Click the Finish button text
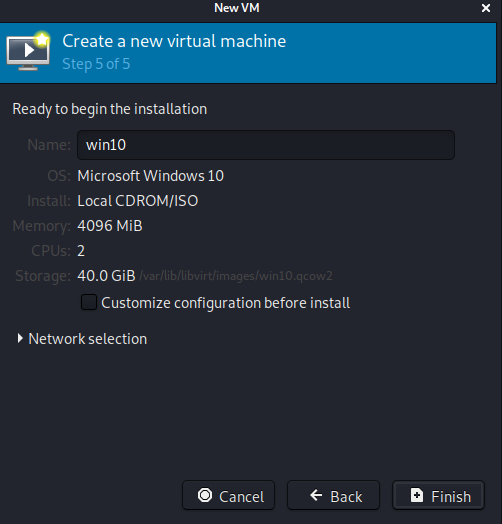Image resolution: width=502 pixels, height=524 pixels. (451, 497)
